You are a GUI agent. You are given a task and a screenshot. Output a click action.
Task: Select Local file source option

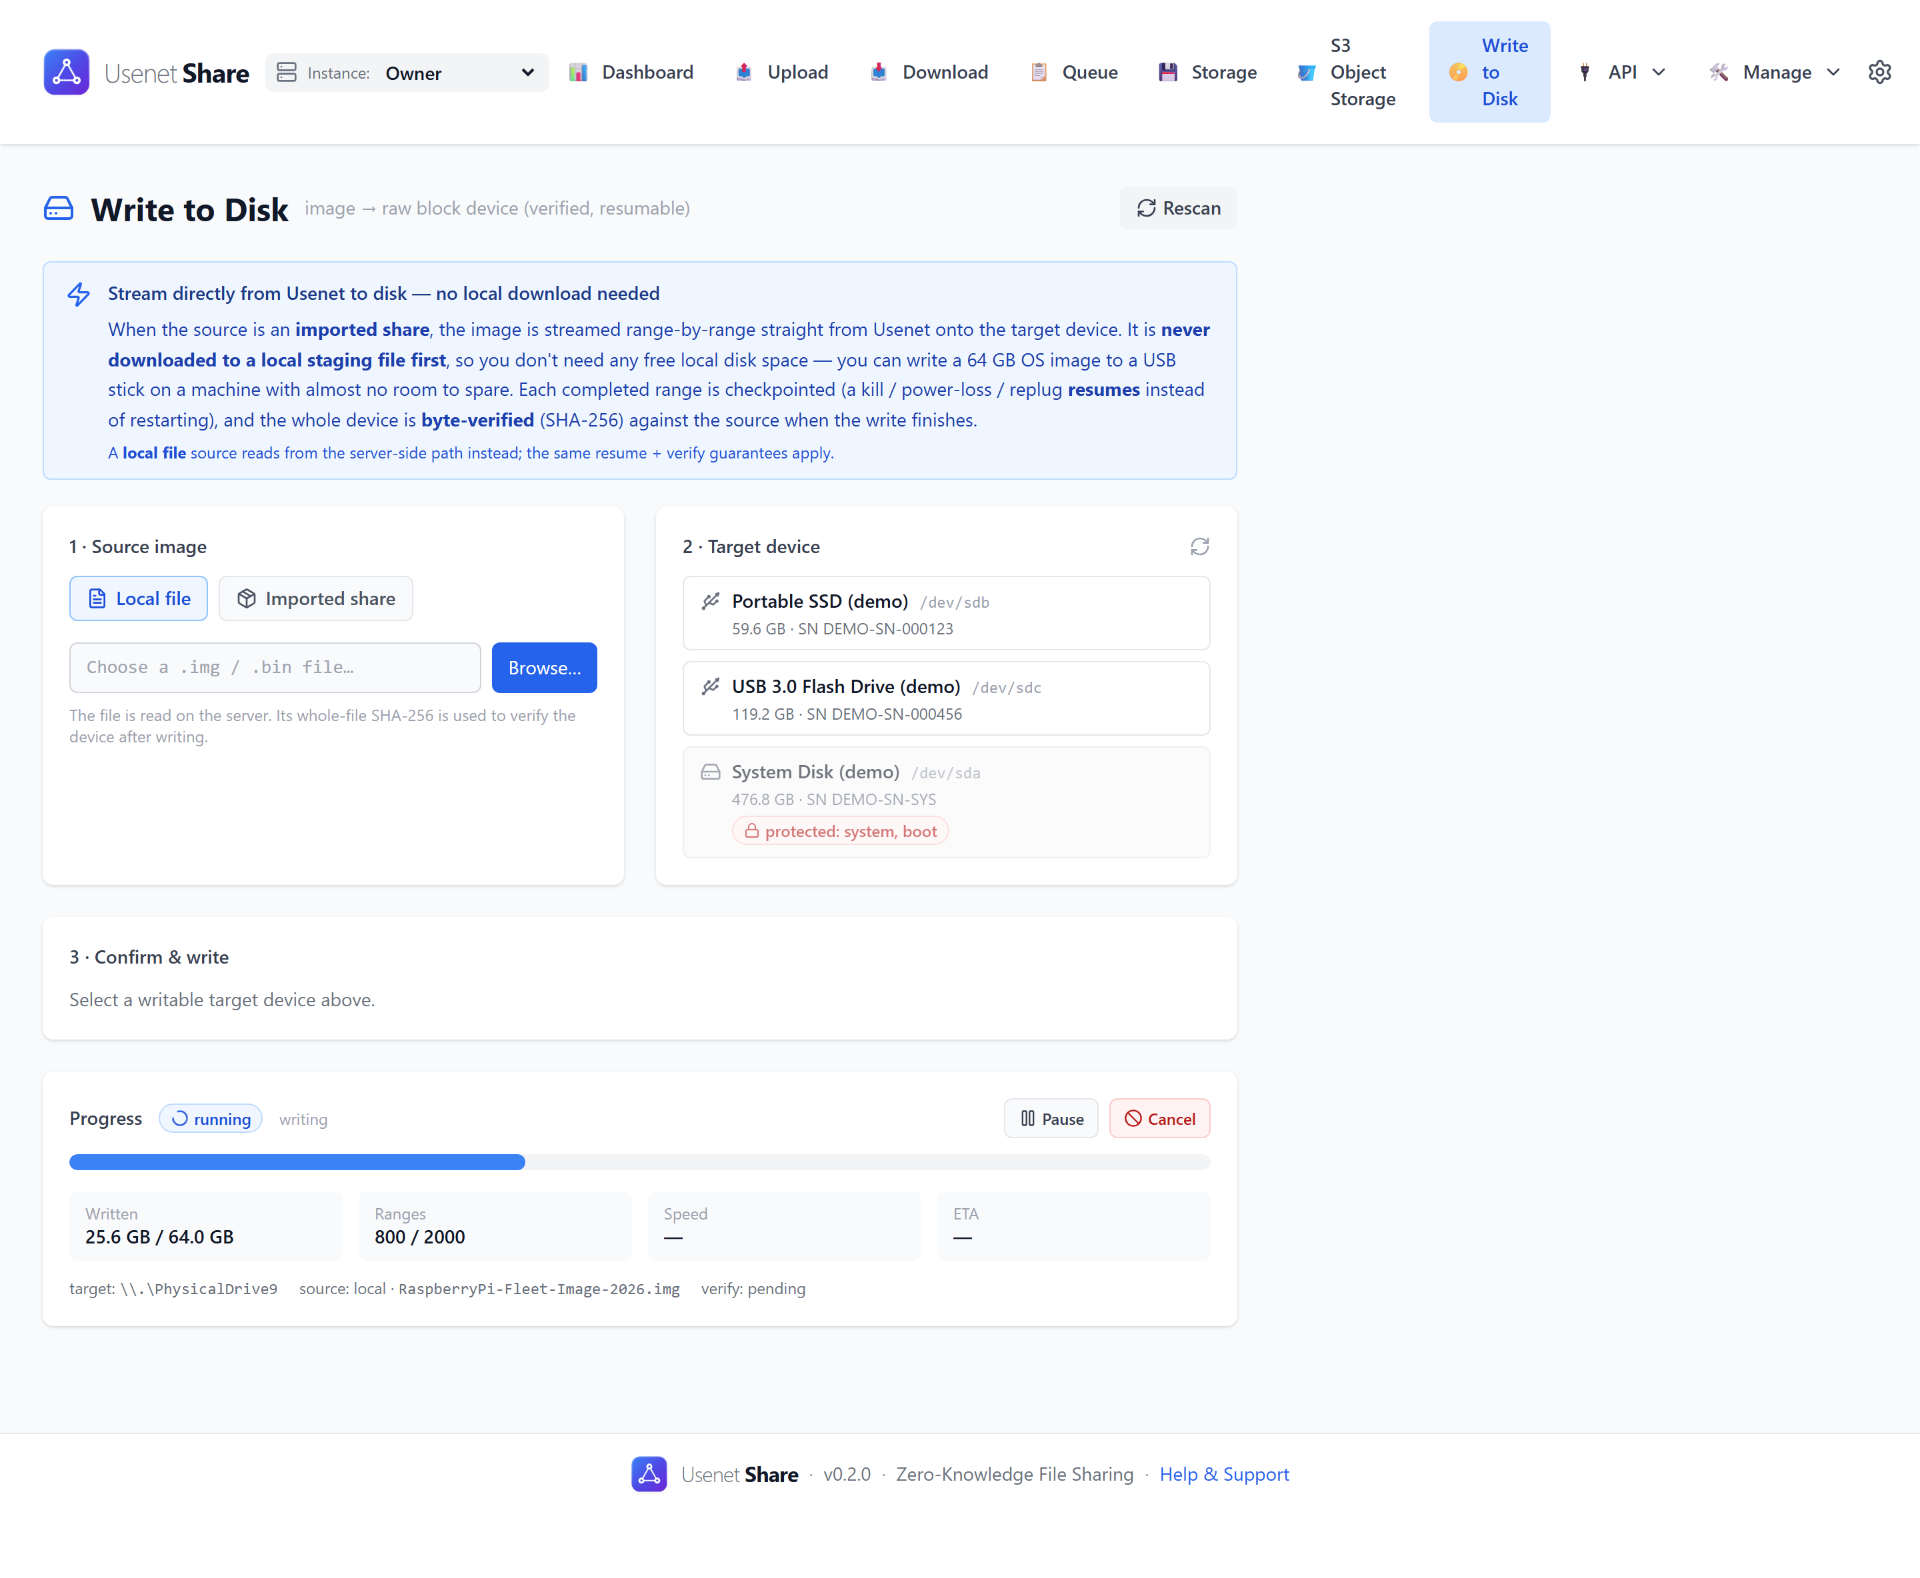pyautogui.click(x=139, y=598)
